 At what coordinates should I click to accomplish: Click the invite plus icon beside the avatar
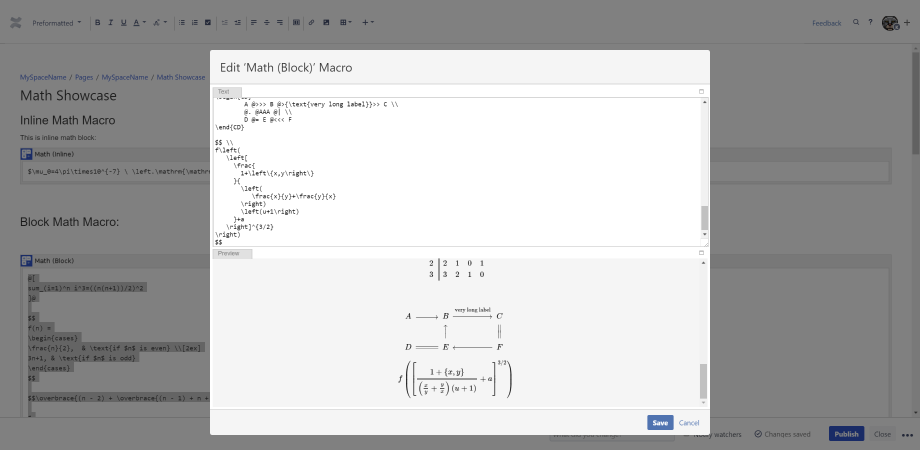(x=907, y=23)
